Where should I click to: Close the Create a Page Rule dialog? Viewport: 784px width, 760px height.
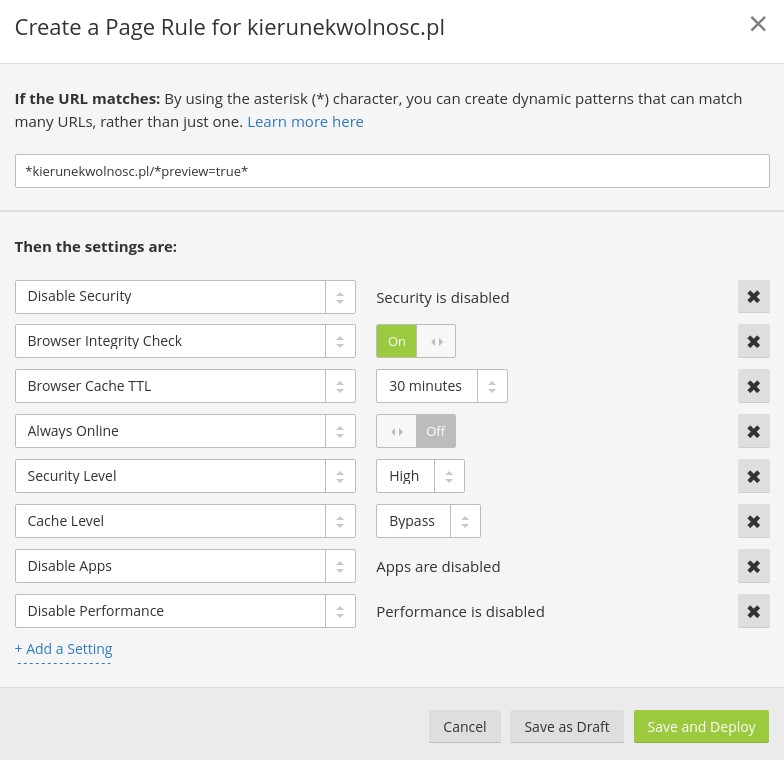click(x=758, y=24)
